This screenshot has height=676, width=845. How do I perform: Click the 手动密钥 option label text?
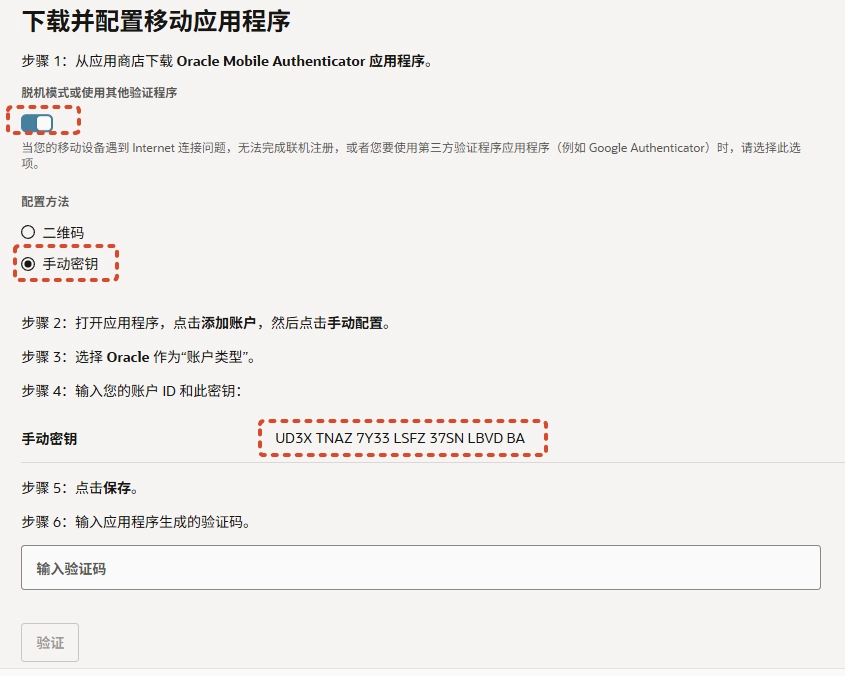coord(70,264)
